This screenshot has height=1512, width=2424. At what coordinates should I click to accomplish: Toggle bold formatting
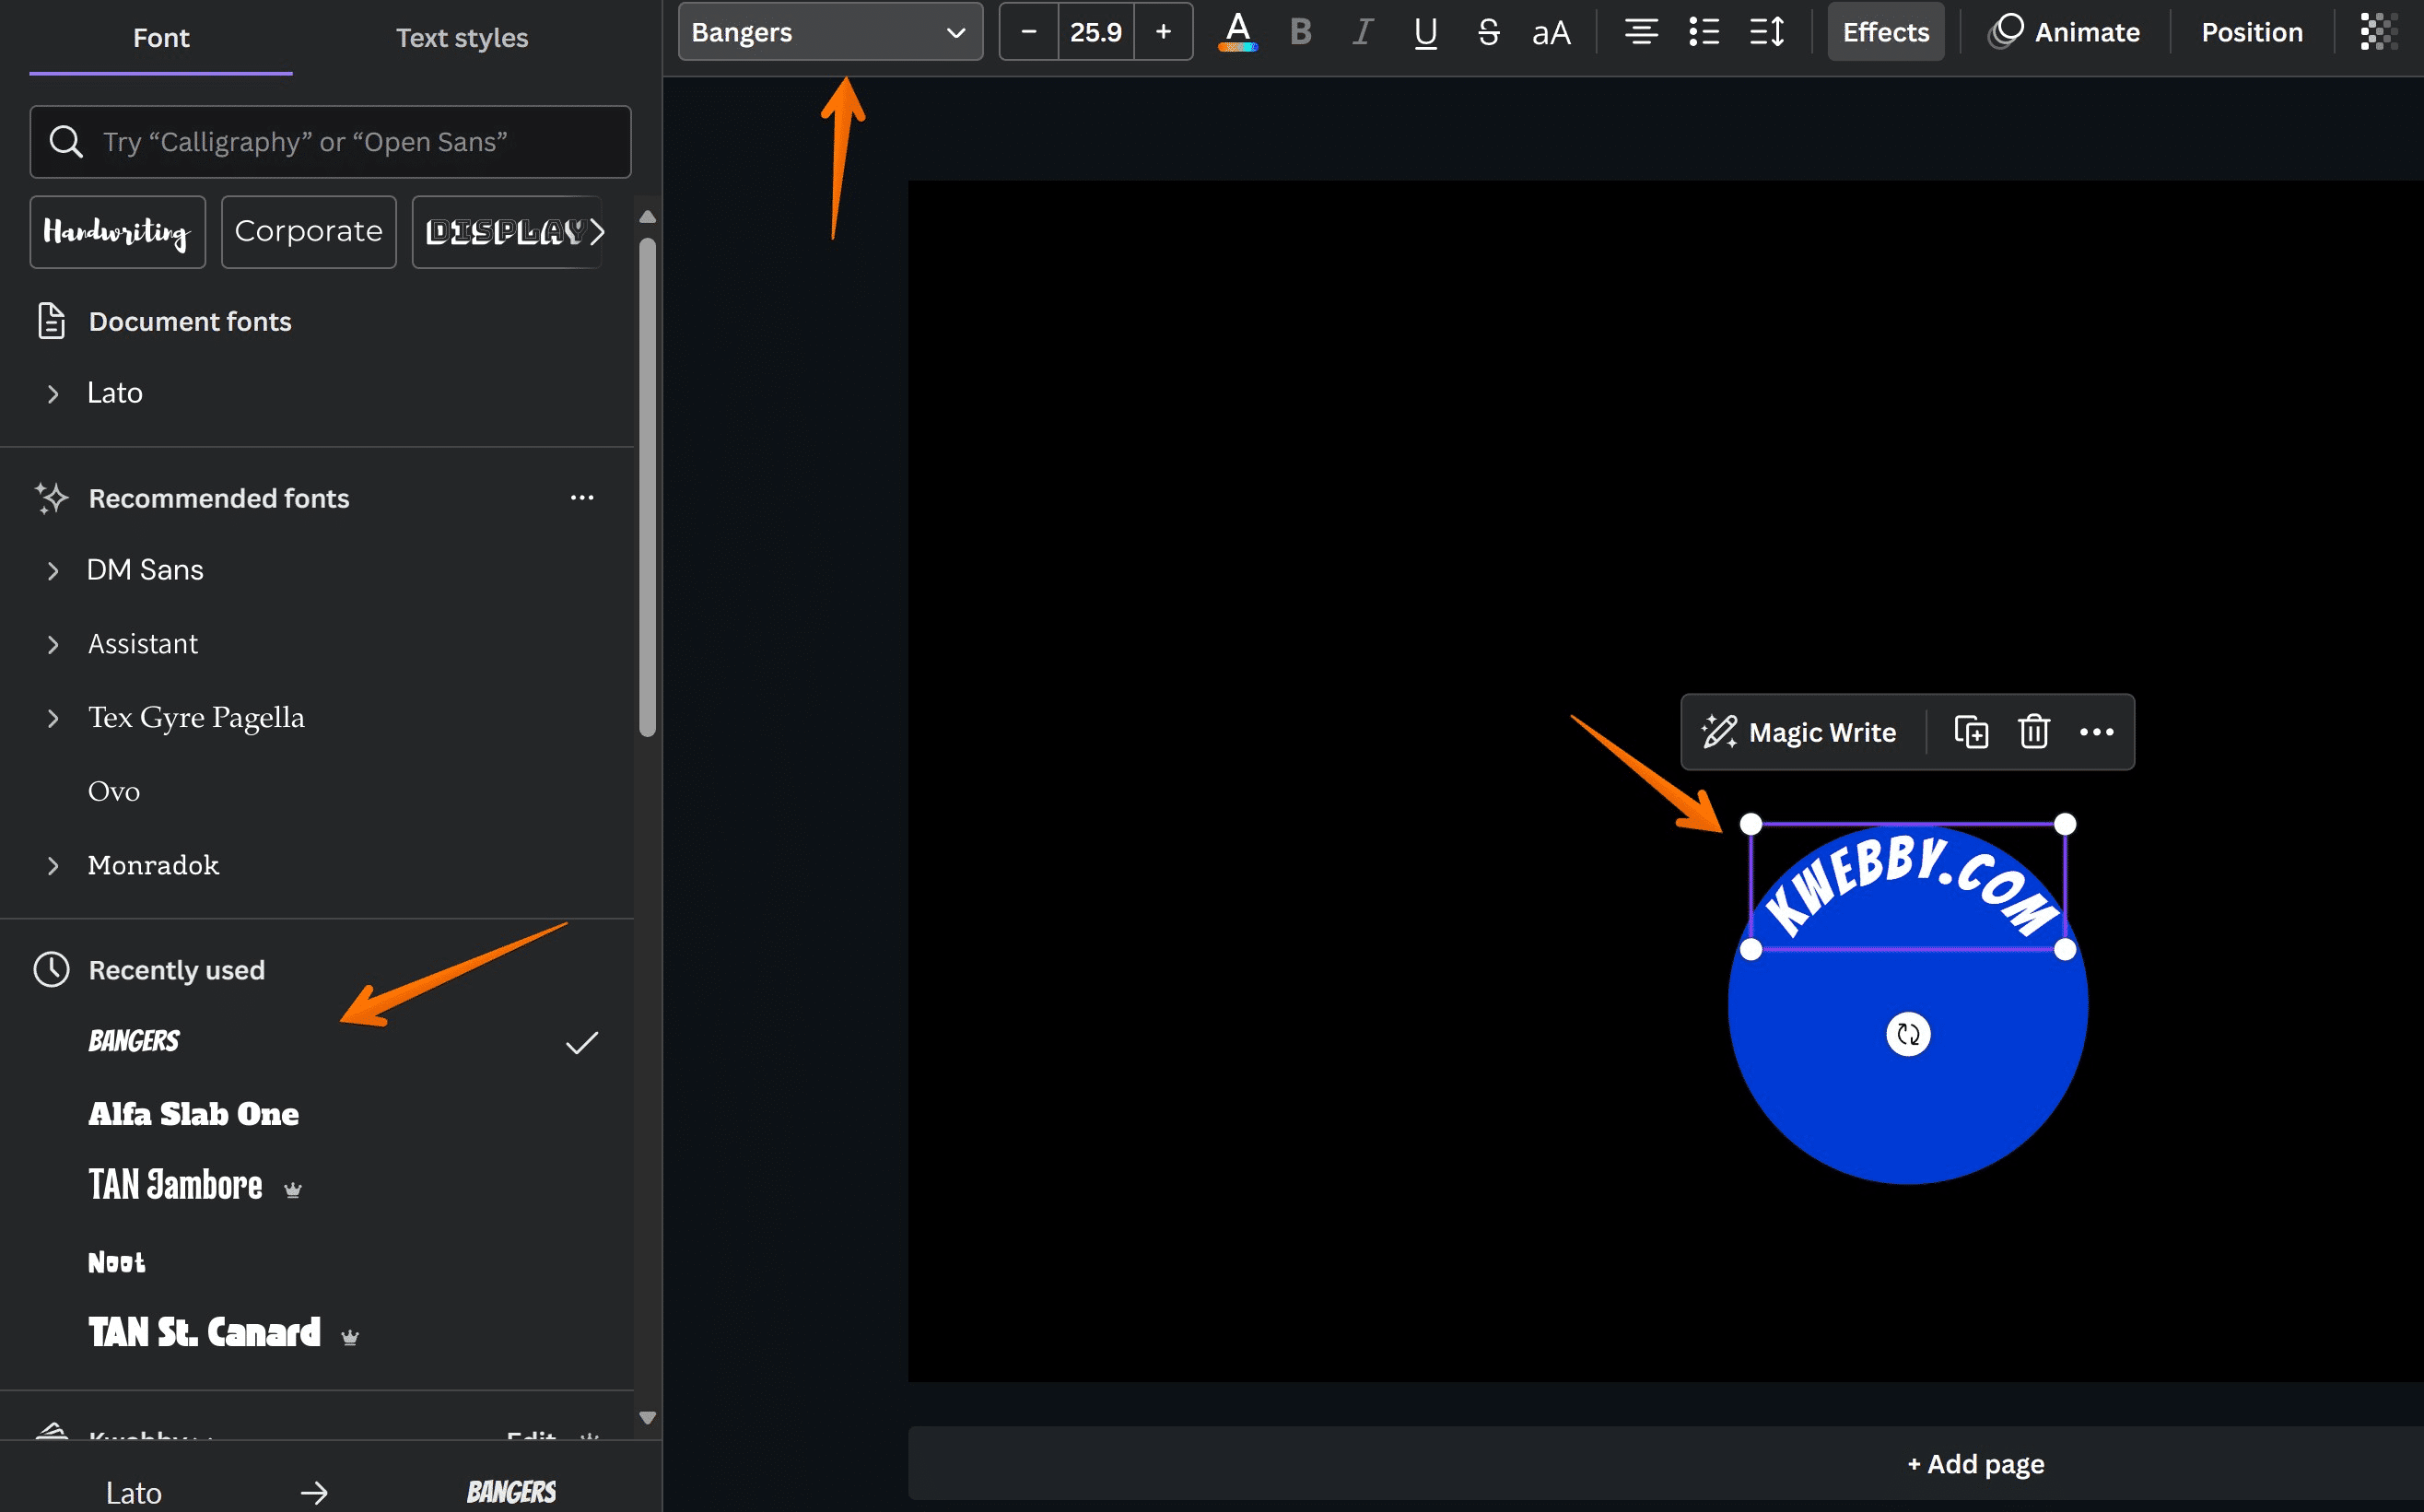tap(1300, 32)
